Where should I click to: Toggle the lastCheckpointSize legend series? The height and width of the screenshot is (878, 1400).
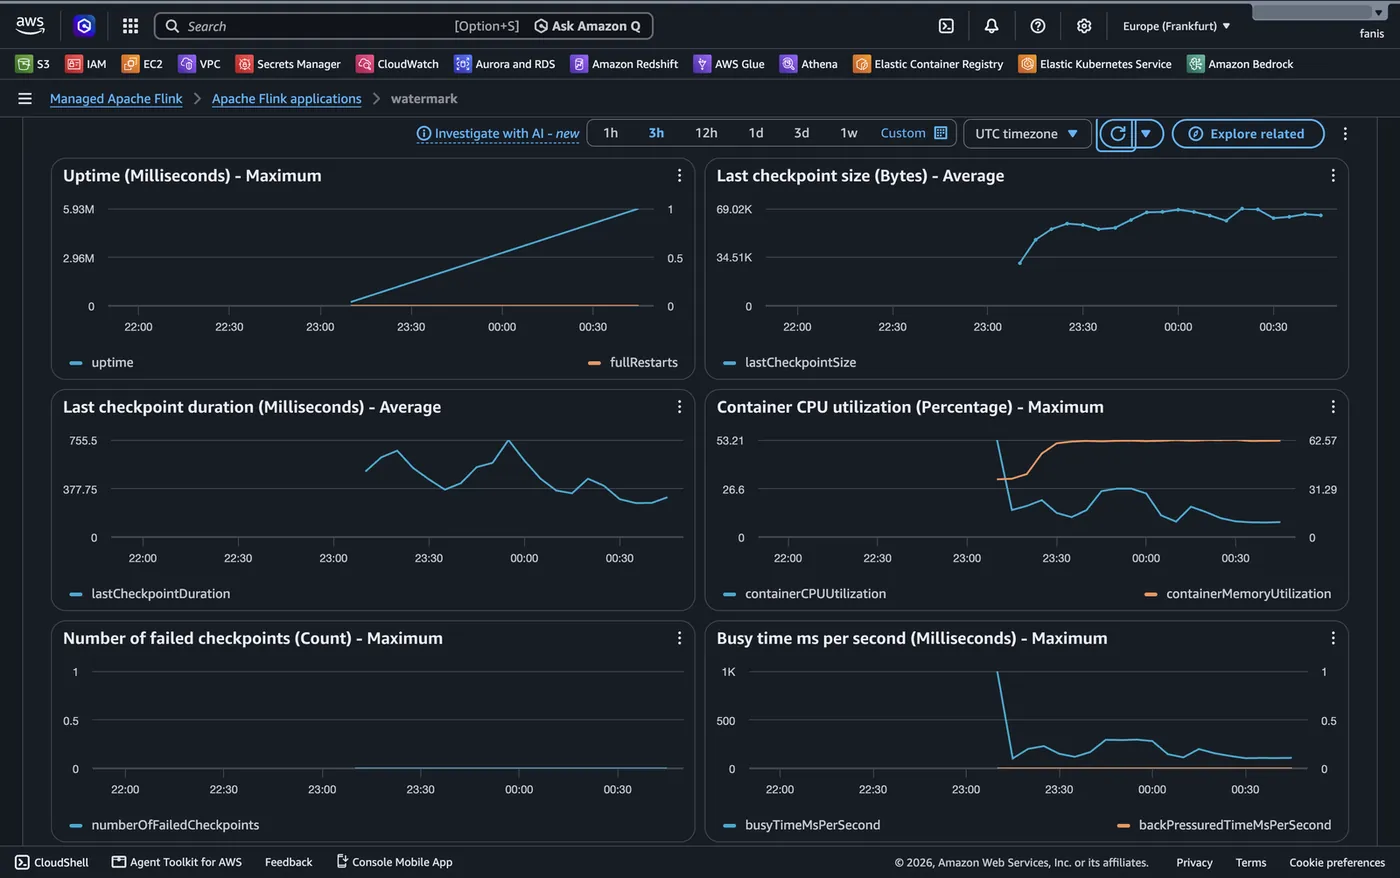789,363
